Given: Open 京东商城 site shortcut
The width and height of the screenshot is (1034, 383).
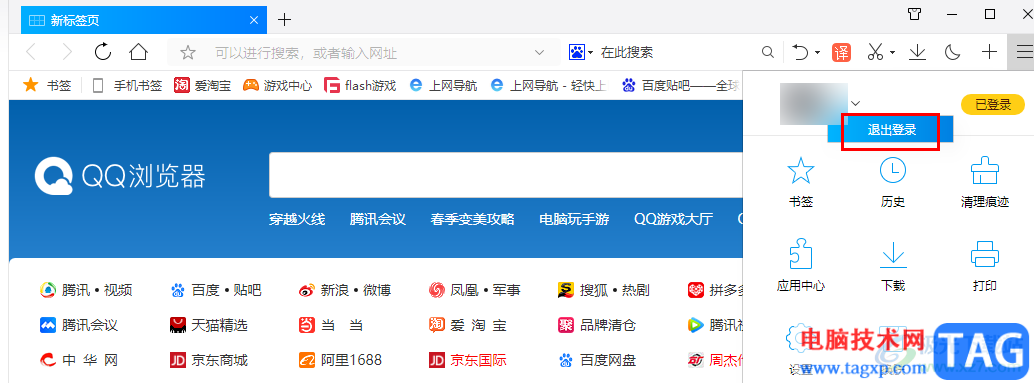Looking at the screenshot, I should [208, 360].
